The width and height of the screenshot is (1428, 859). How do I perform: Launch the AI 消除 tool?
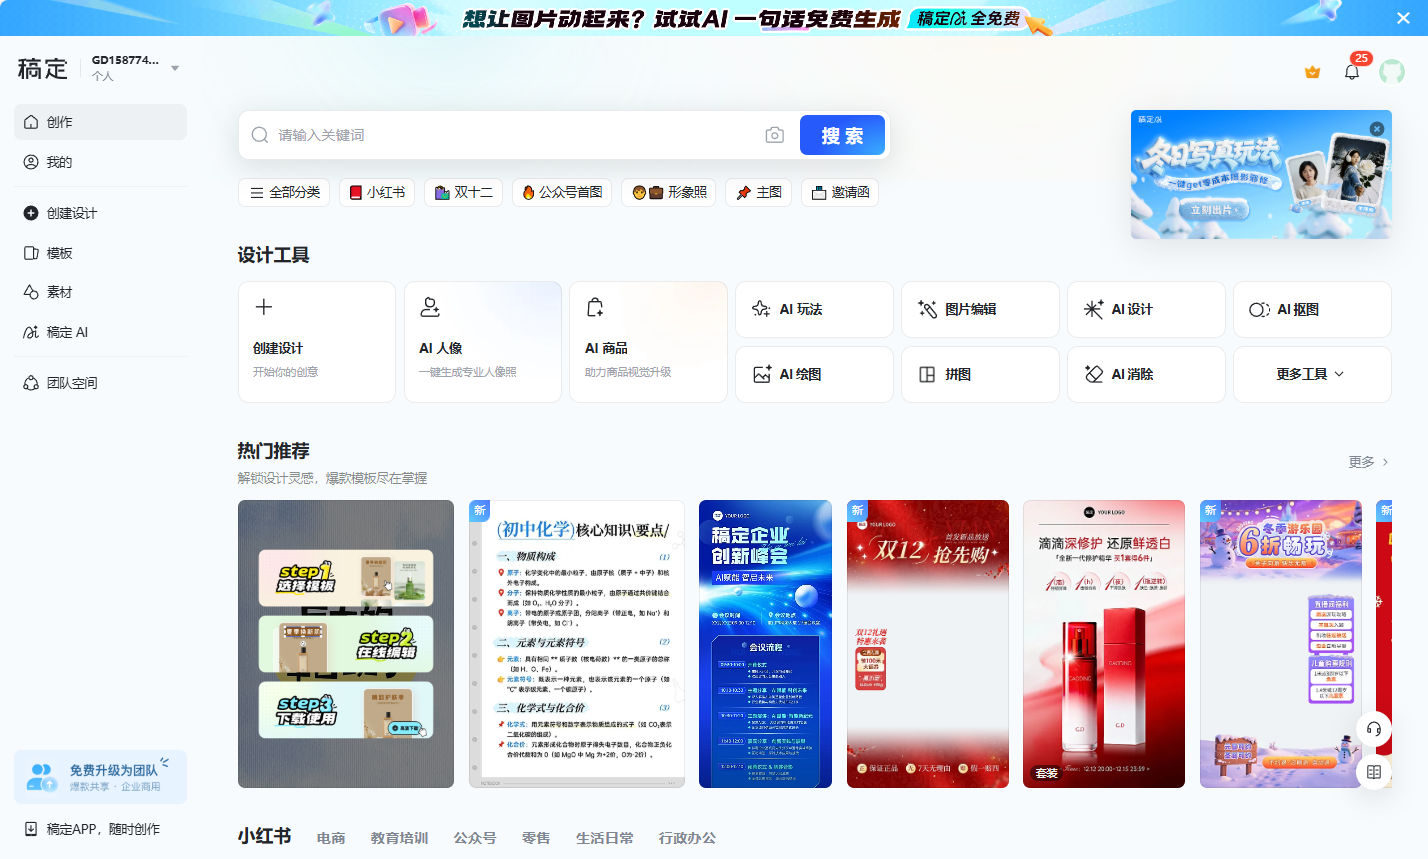(1146, 374)
